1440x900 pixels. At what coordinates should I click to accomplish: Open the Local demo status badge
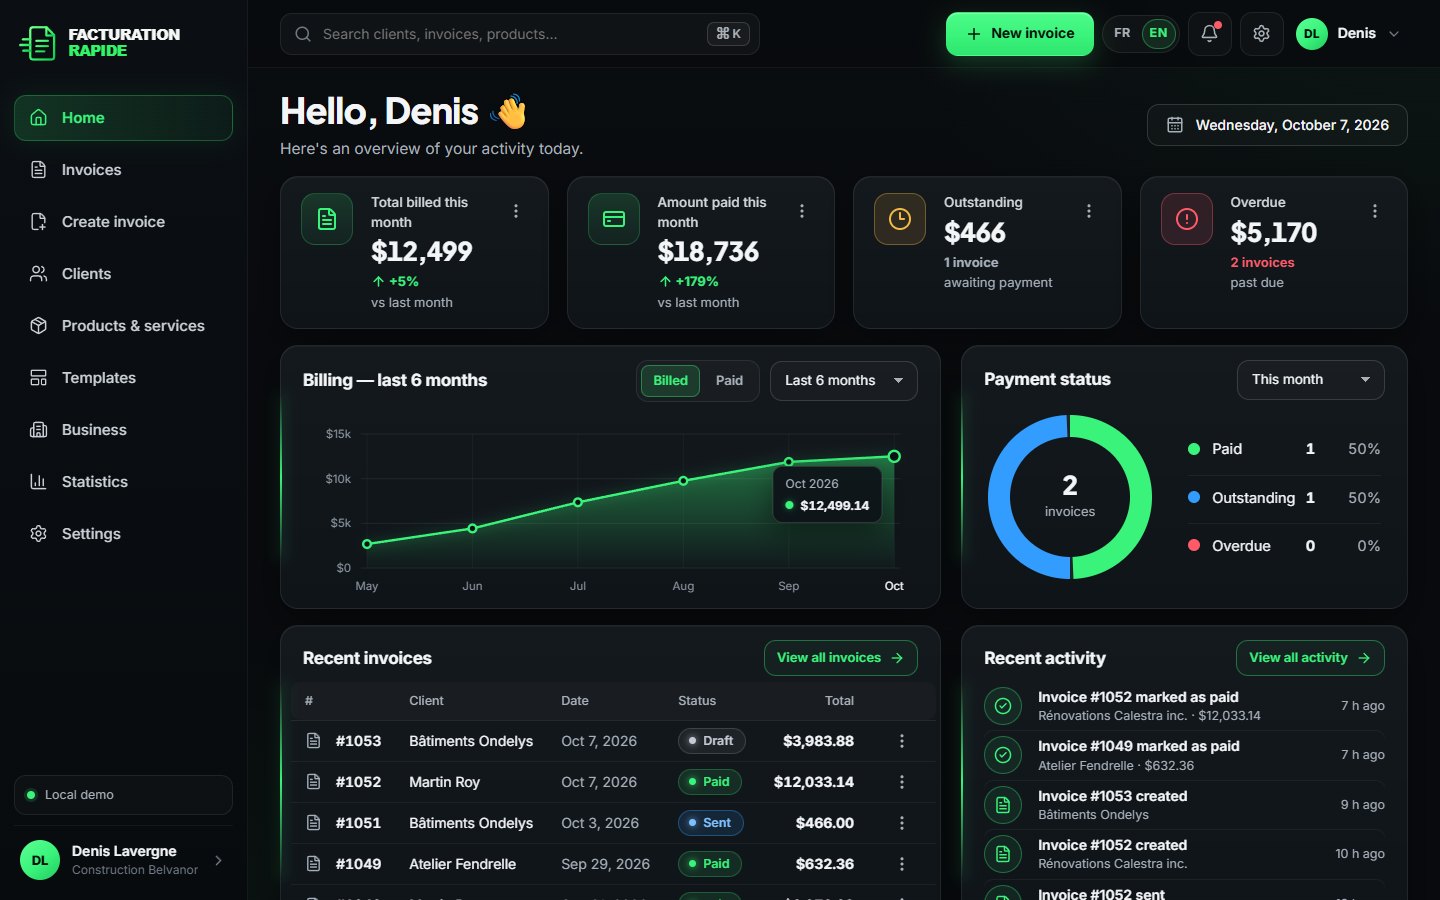[x=123, y=795]
